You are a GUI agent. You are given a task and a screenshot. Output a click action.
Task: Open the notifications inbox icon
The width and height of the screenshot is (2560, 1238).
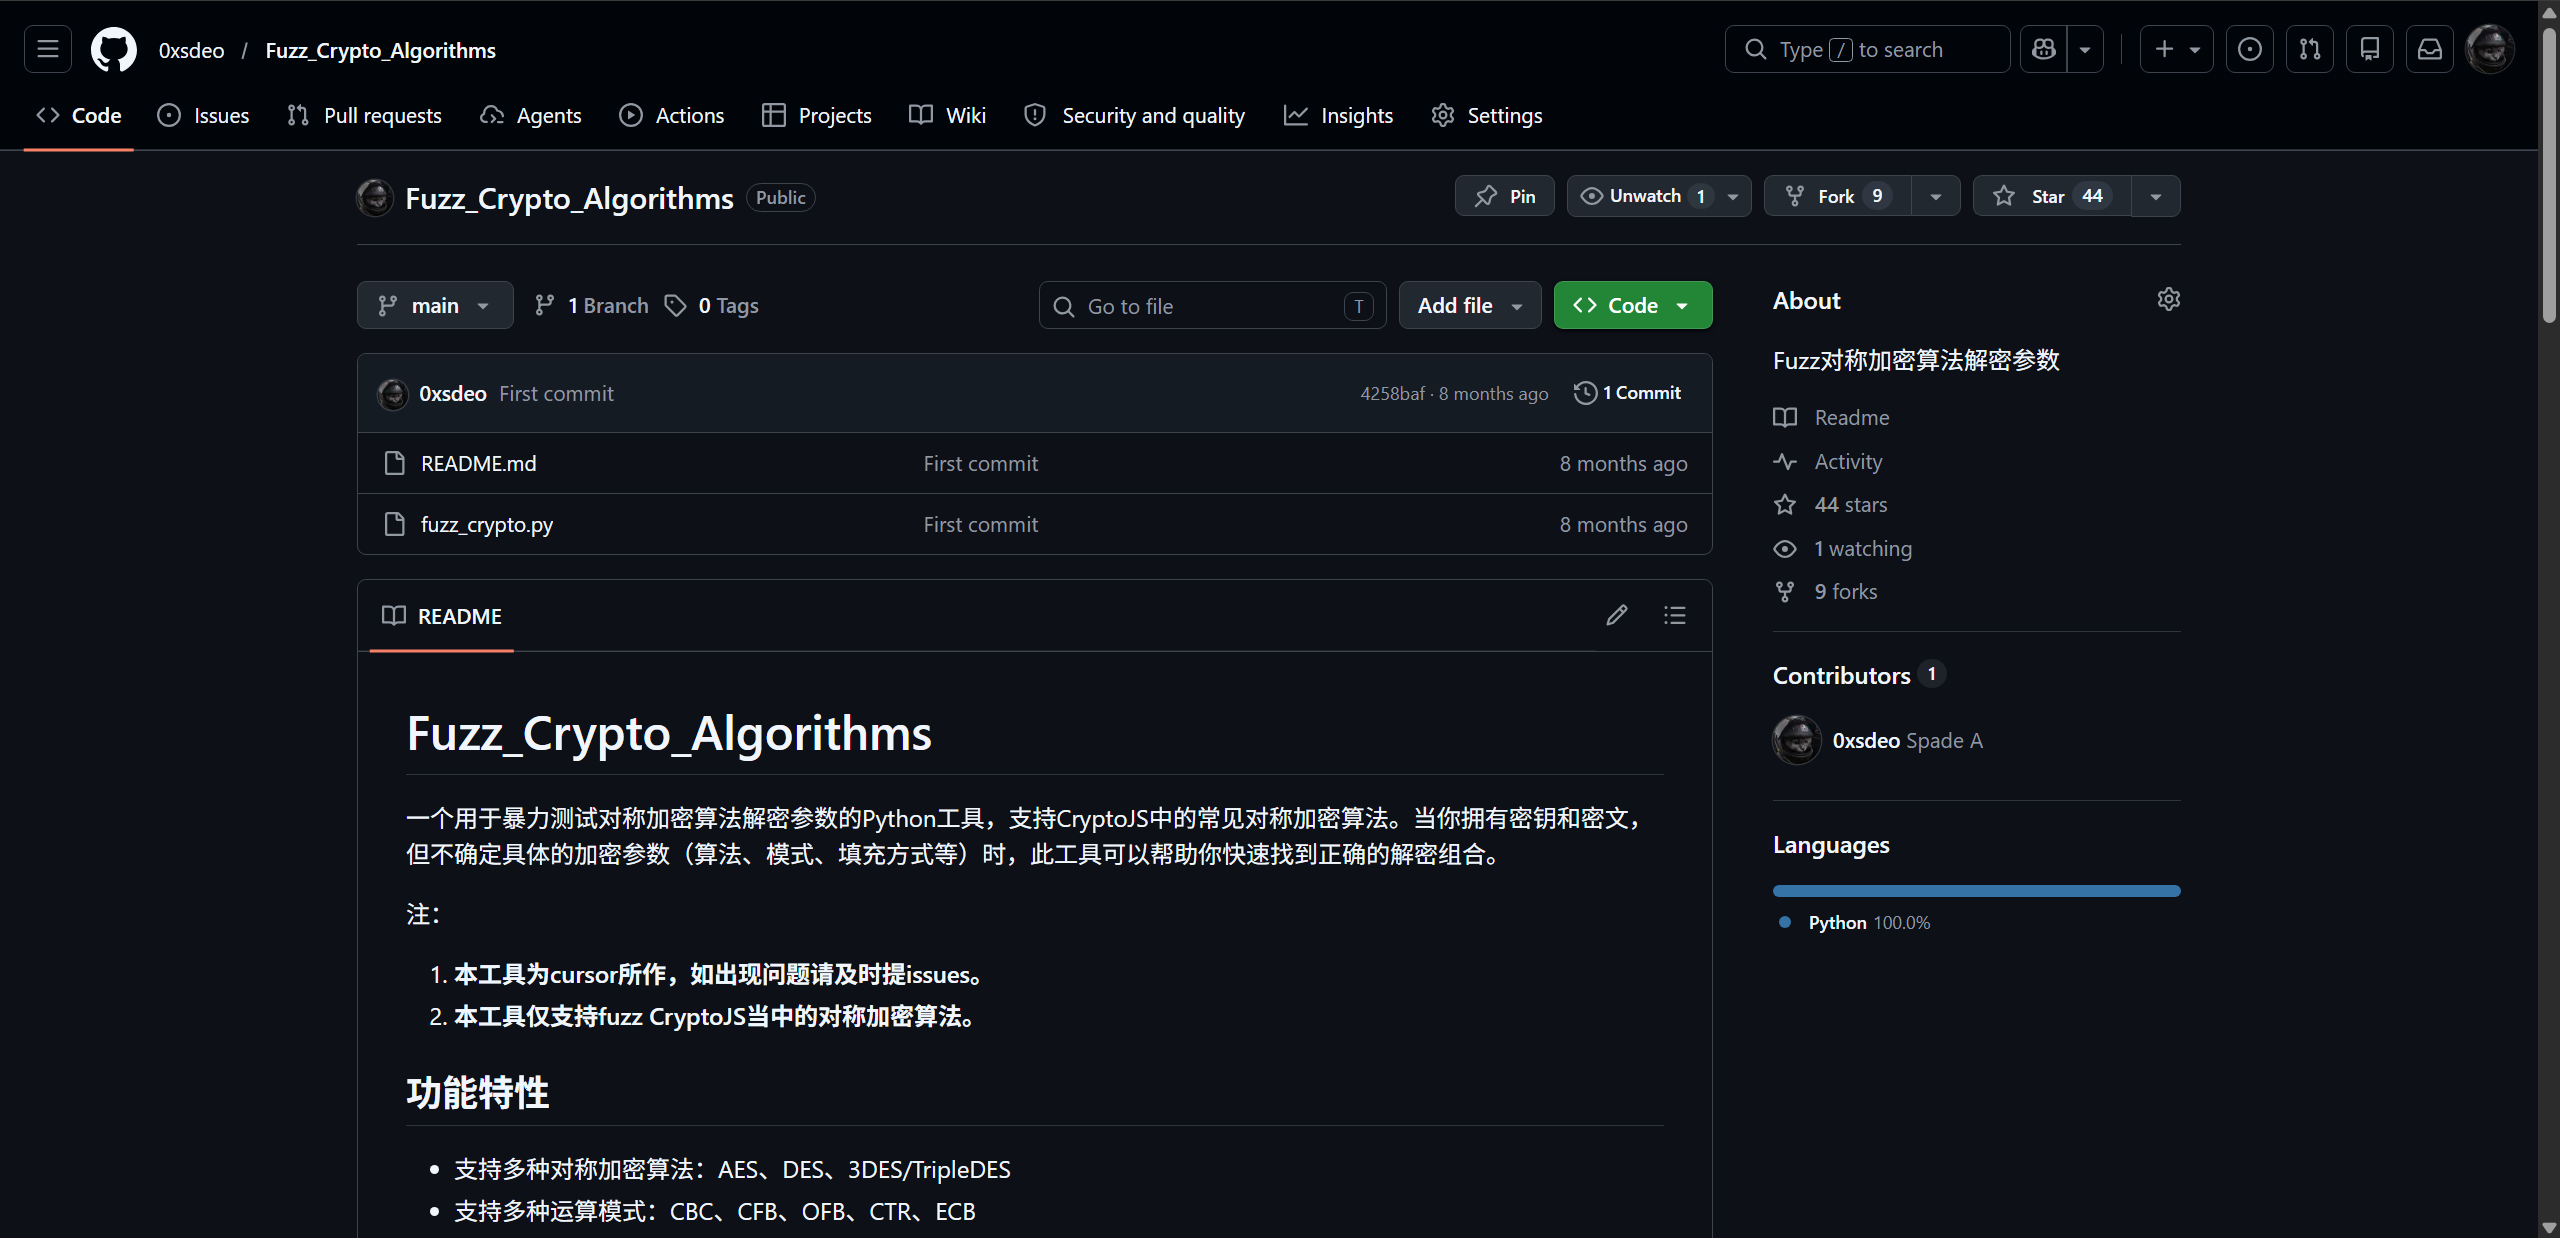point(2430,49)
